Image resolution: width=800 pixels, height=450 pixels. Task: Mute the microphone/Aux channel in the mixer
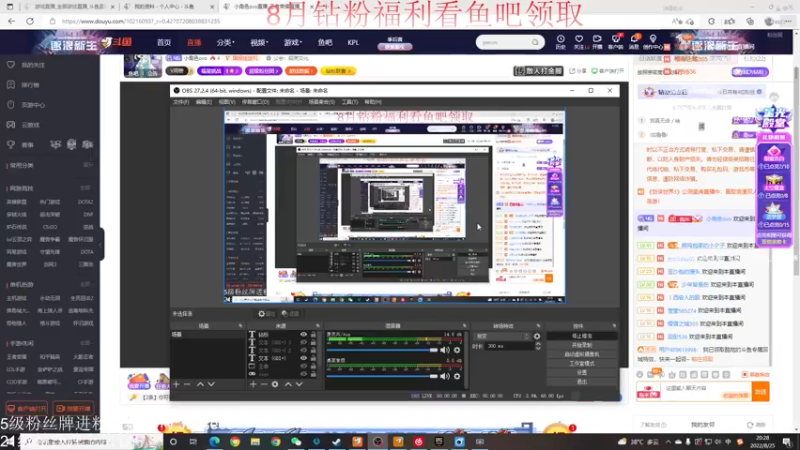coord(445,350)
